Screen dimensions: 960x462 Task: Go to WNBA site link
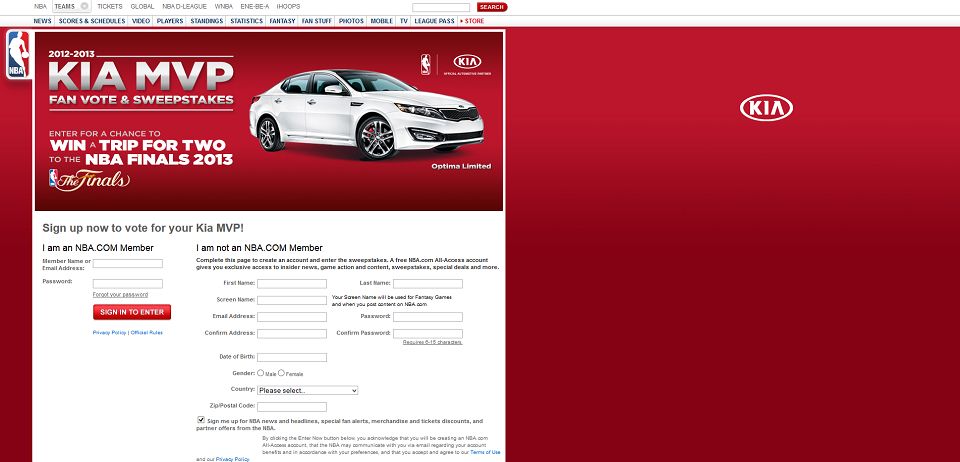coord(223,7)
